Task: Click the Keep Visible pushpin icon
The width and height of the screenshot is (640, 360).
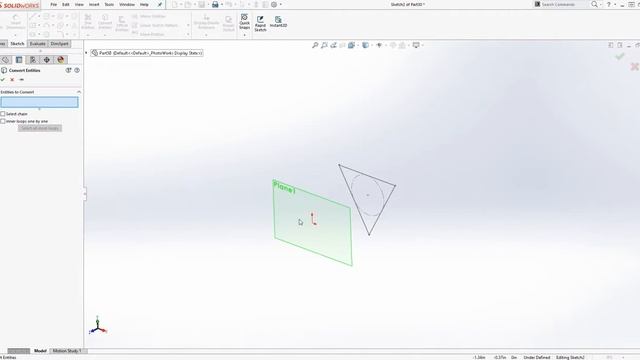Action: point(22,80)
